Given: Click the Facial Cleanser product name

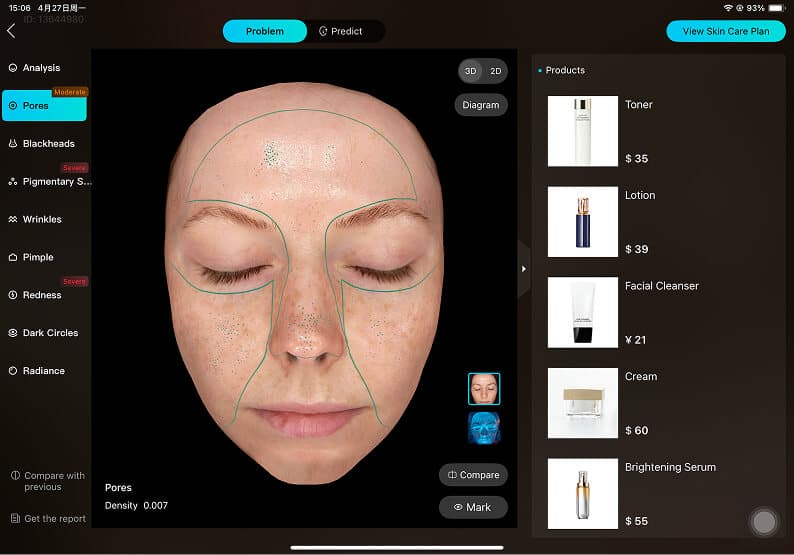Looking at the screenshot, I should coord(662,286).
